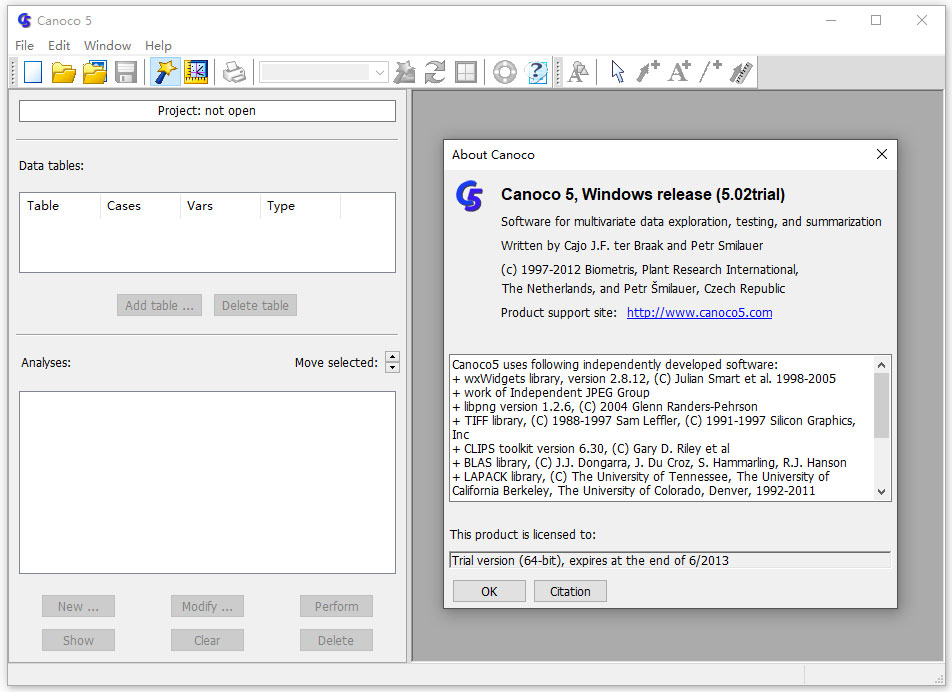Click the Save floppy disk icon
952x692 pixels.
(x=126, y=72)
